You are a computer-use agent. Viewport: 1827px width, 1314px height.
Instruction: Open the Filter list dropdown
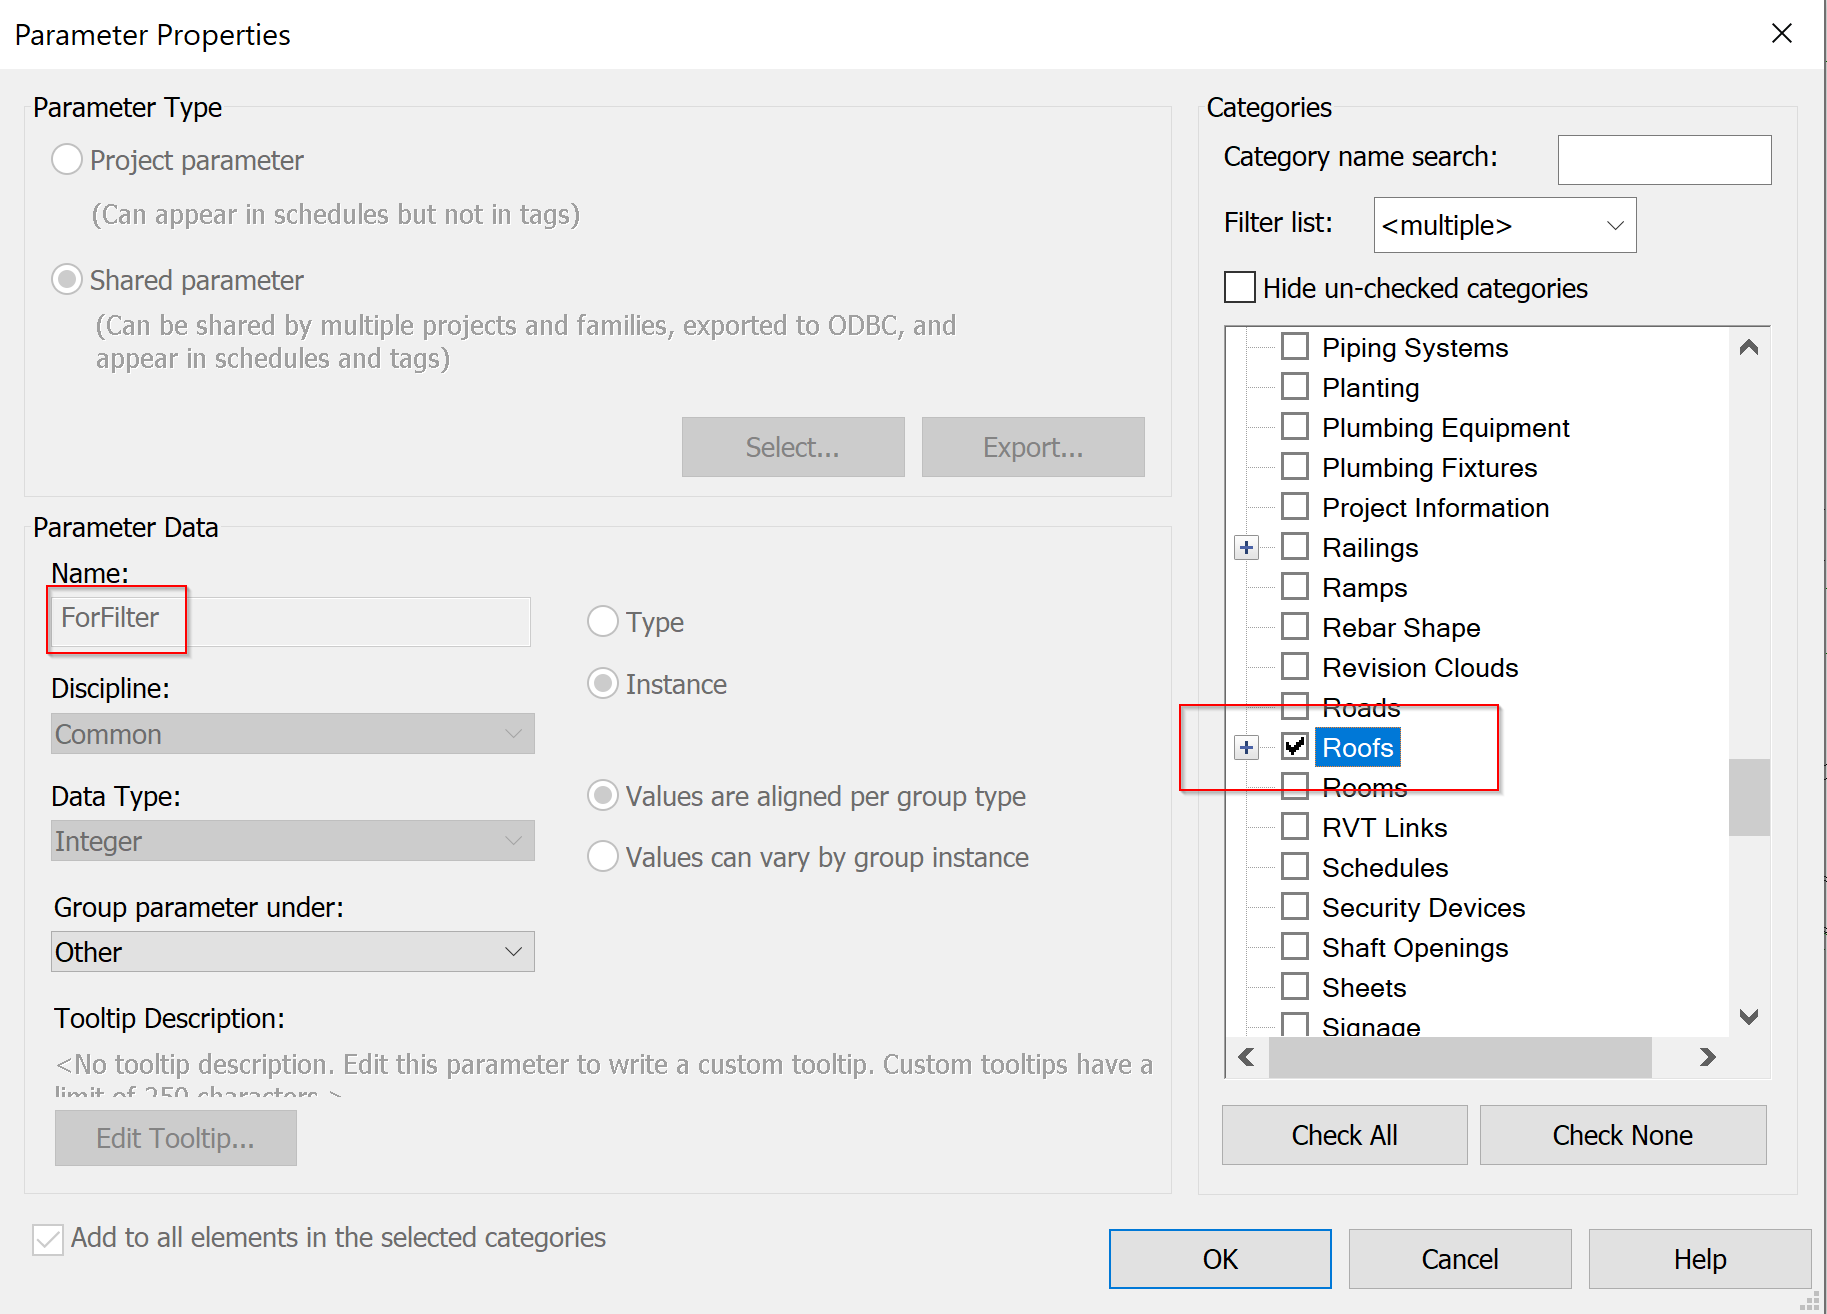coord(1614,225)
